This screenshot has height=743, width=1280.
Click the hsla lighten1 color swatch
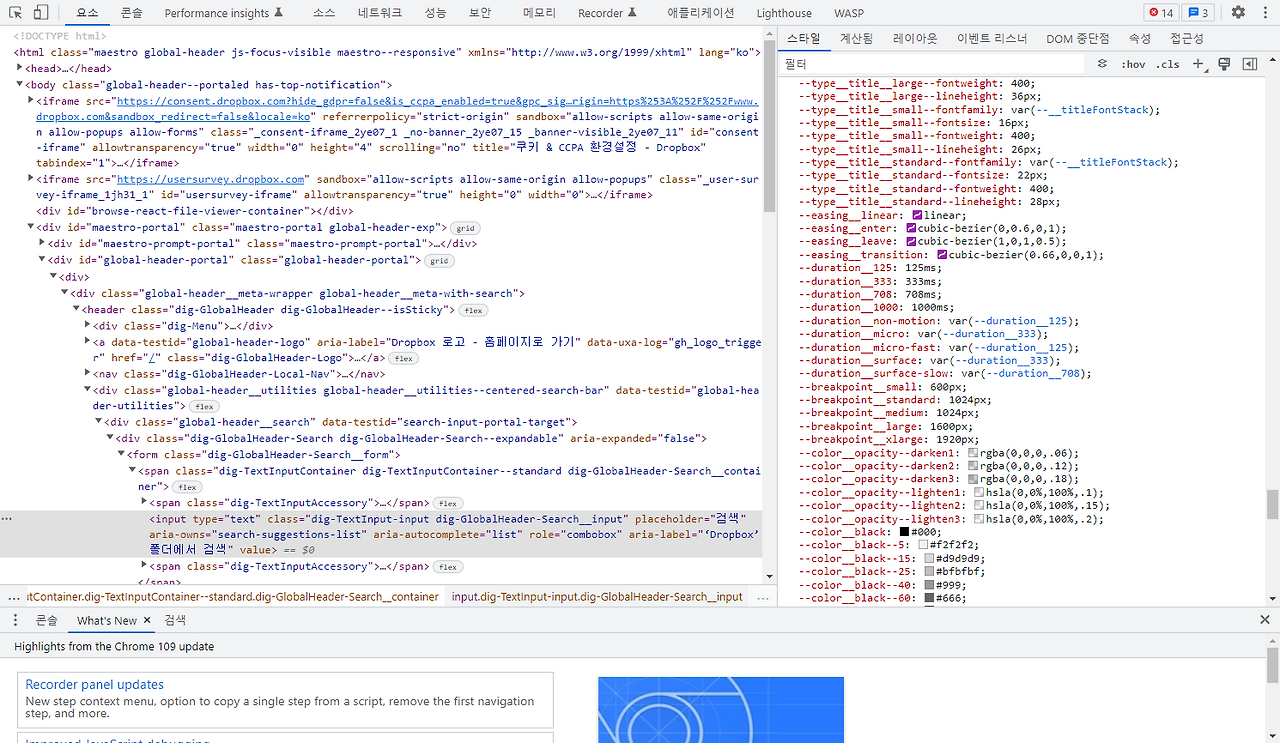point(979,493)
